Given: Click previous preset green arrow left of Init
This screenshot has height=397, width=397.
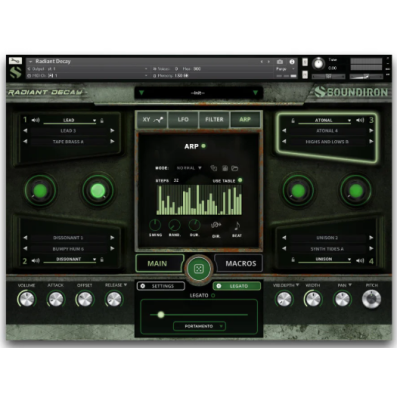Looking at the screenshot, I should point(141,93).
